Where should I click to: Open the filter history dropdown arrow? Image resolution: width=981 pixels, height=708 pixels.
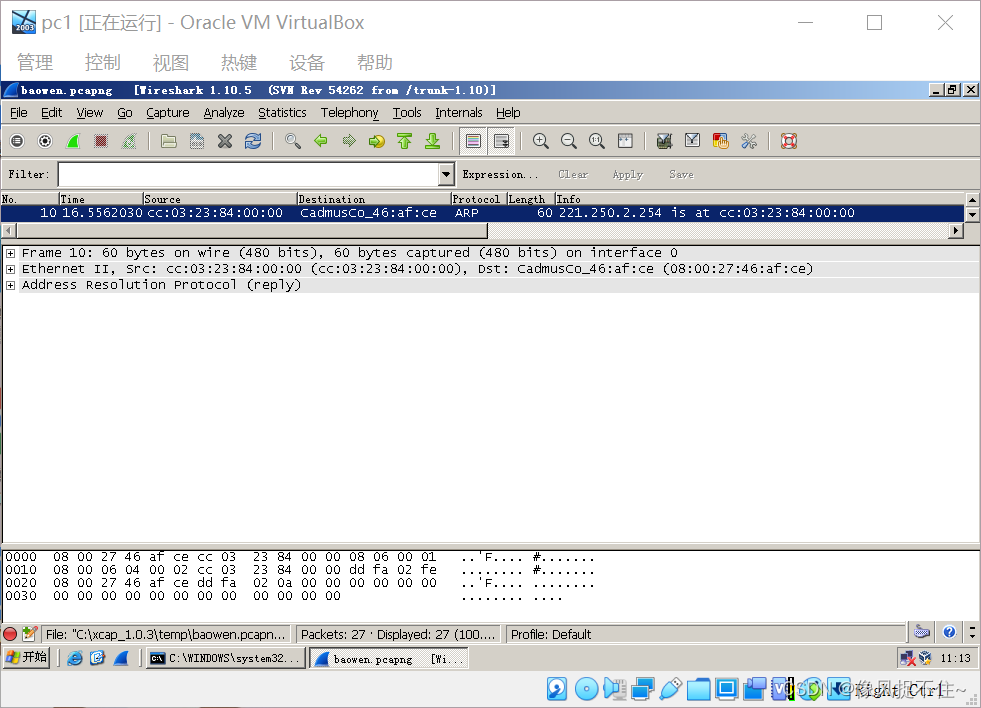pyautogui.click(x=446, y=174)
